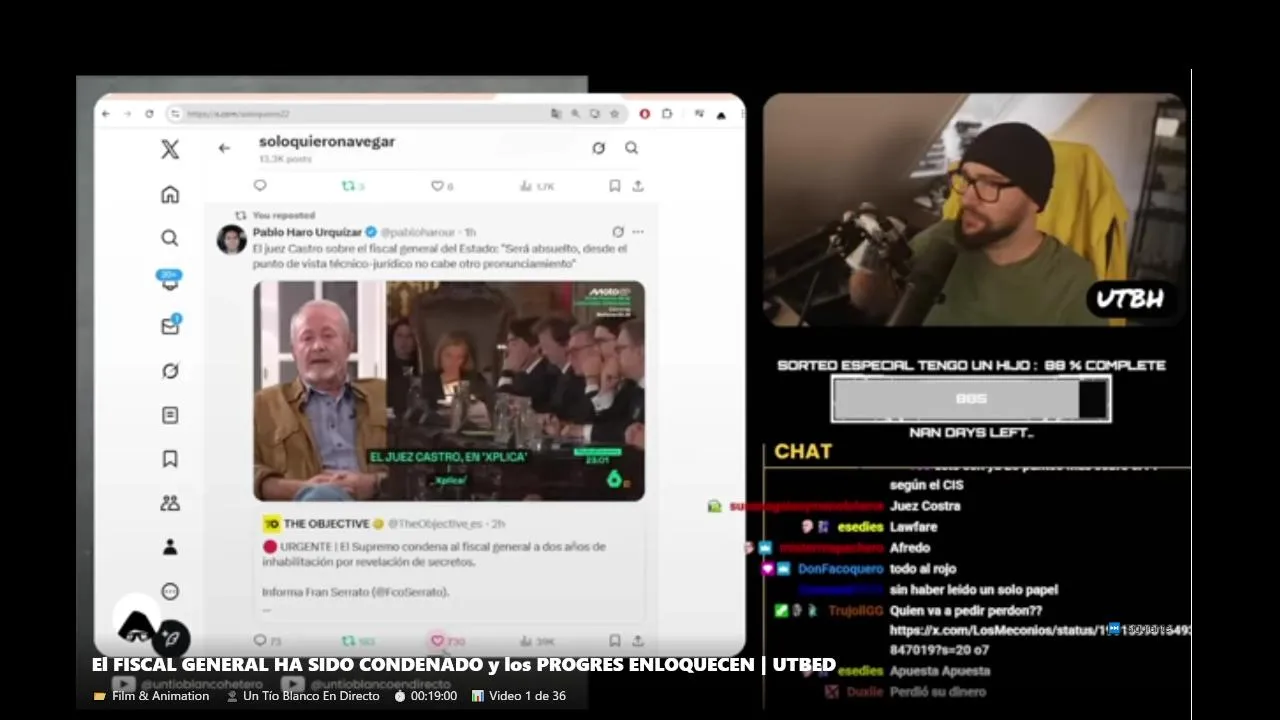This screenshot has height=720, width=1280.
Task: Open the More circle menu in sidebar
Action: pos(170,591)
